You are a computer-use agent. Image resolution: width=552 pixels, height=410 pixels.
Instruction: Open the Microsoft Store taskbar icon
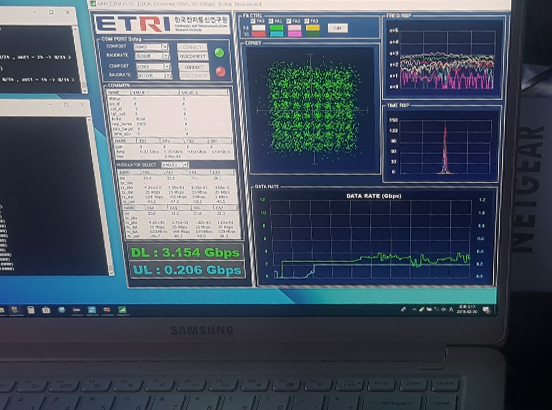[x=46, y=310]
